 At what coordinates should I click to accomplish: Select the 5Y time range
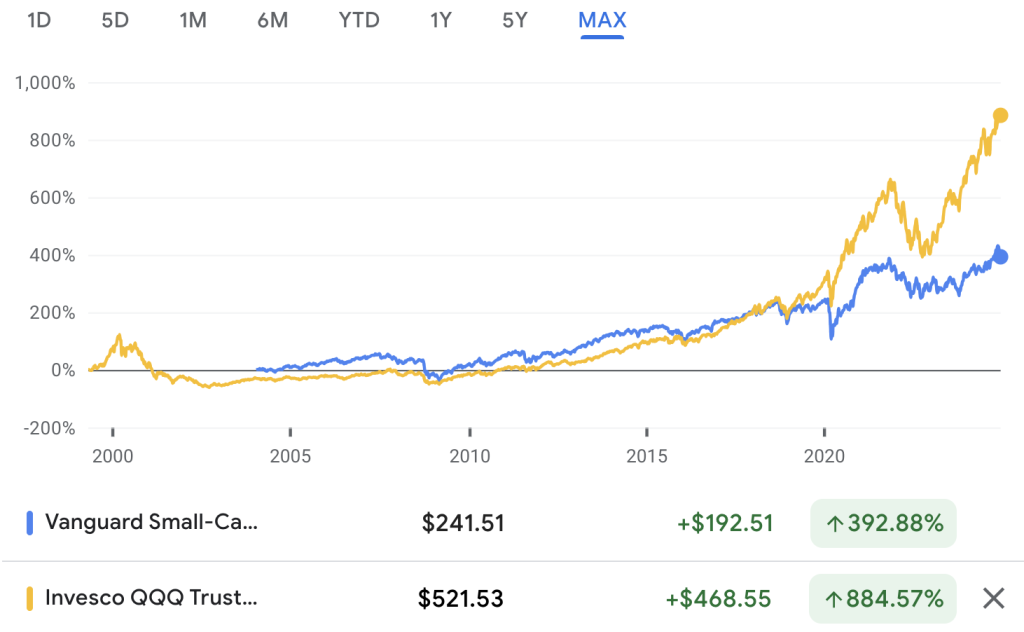pyautogui.click(x=513, y=20)
